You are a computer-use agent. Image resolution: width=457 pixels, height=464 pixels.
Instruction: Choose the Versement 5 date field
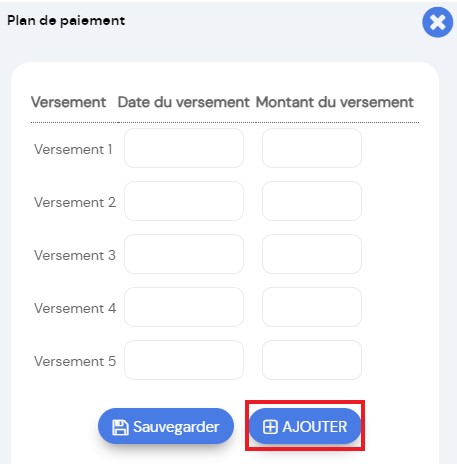click(184, 360)
